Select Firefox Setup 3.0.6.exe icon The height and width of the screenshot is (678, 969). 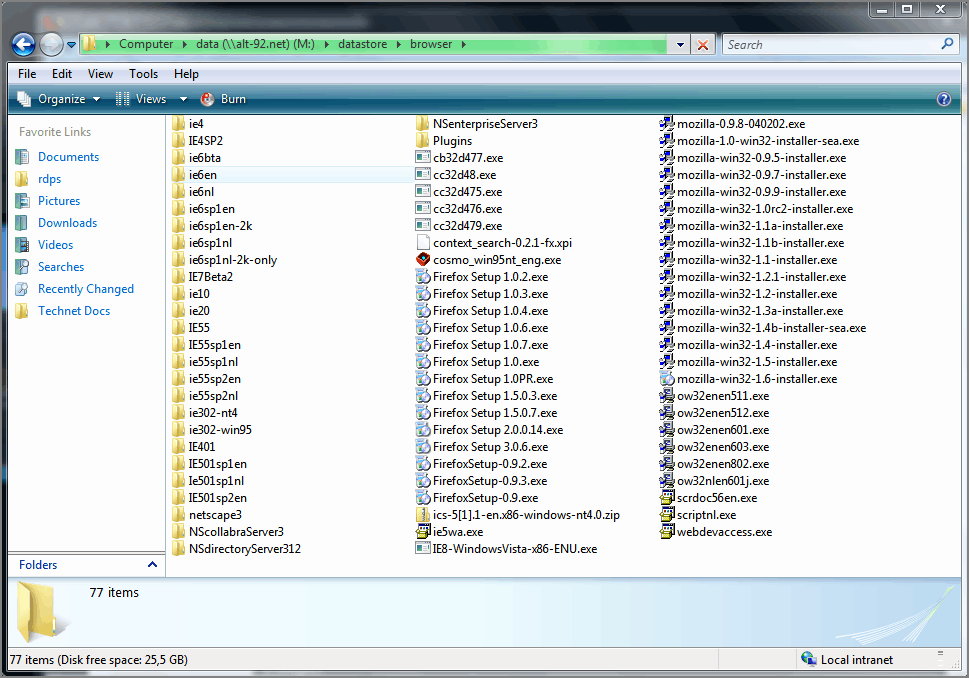423,447
